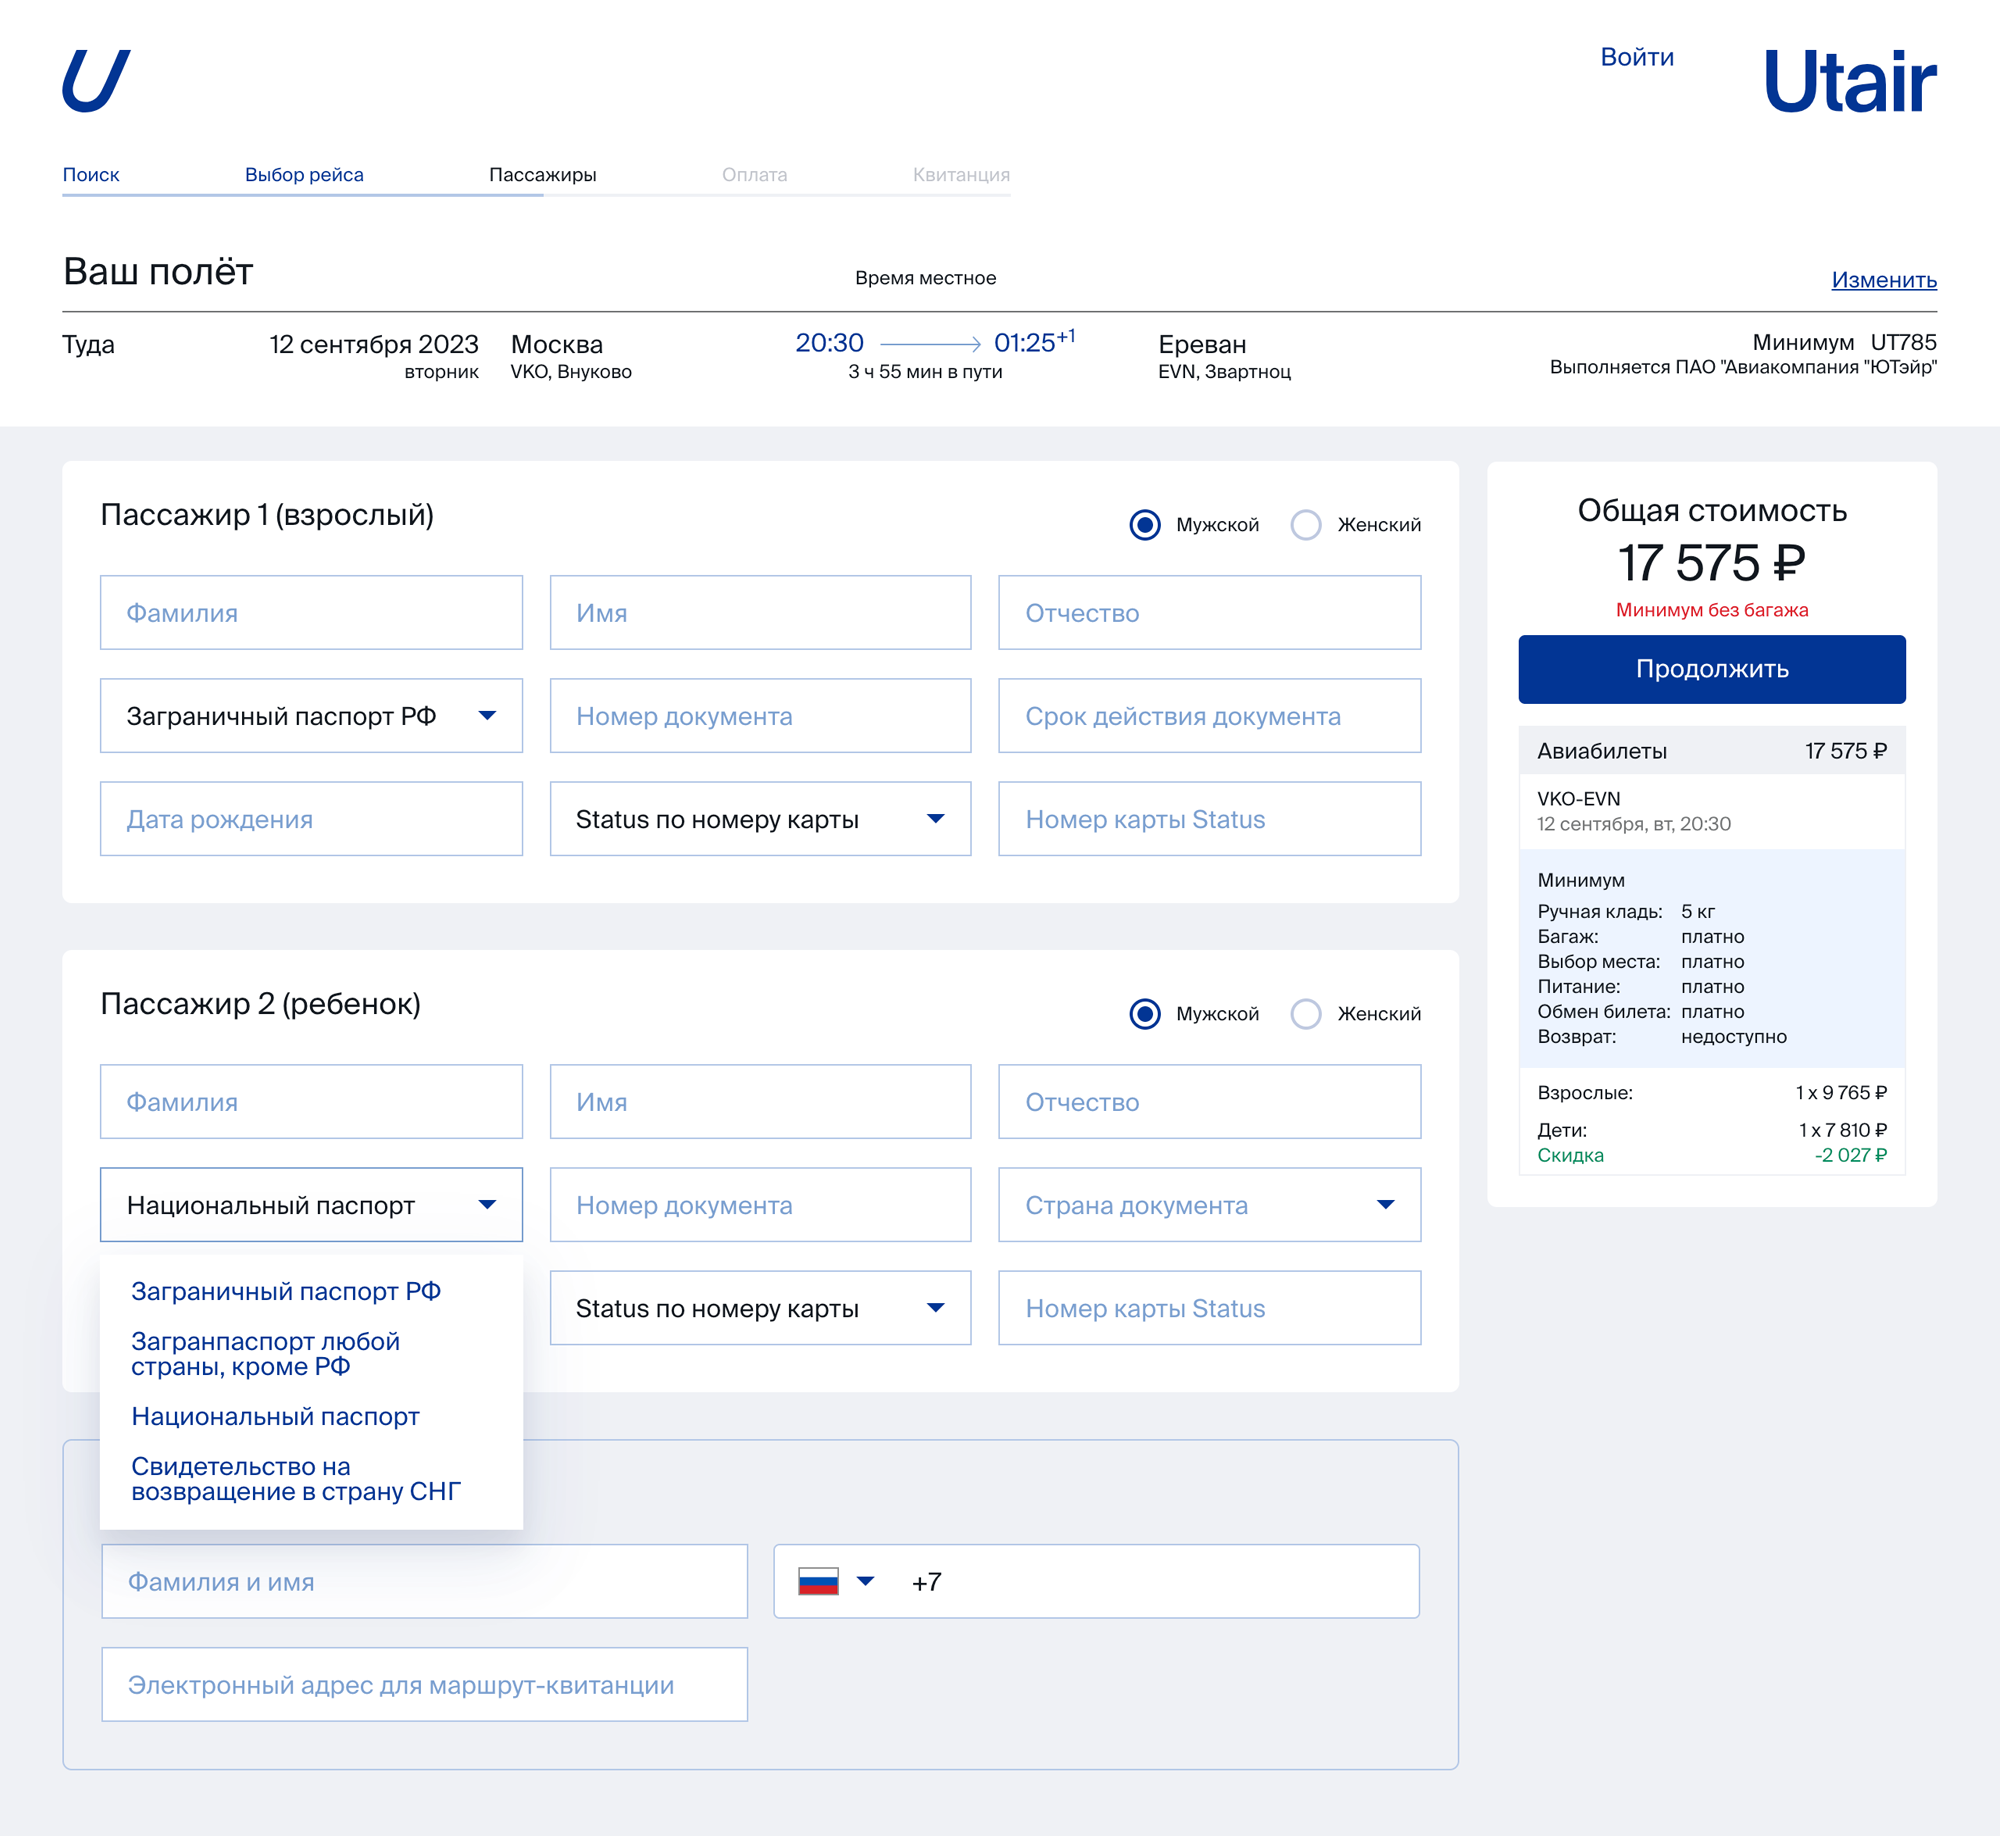This screenshot has height=1836, width=2000.
Task: Click the Возврат недоступно tariff line
Action: point(1662,1036)
